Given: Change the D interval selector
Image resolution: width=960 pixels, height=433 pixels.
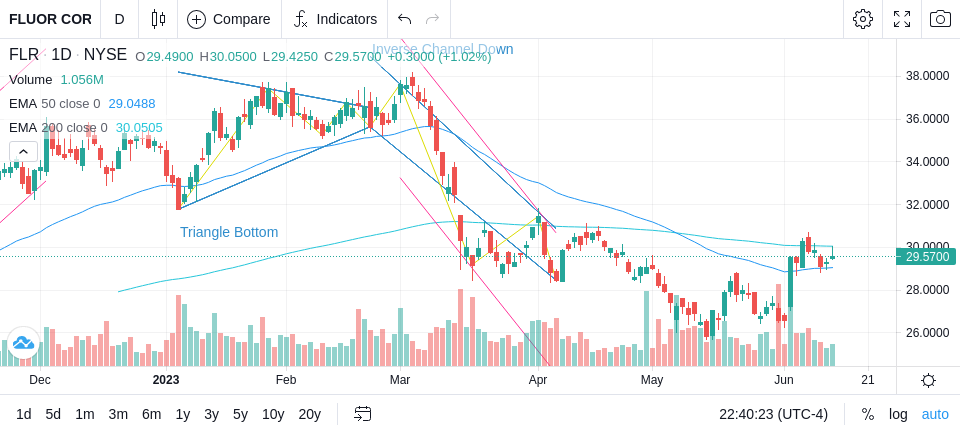Looking at the screenshot, I should point(119,19).
